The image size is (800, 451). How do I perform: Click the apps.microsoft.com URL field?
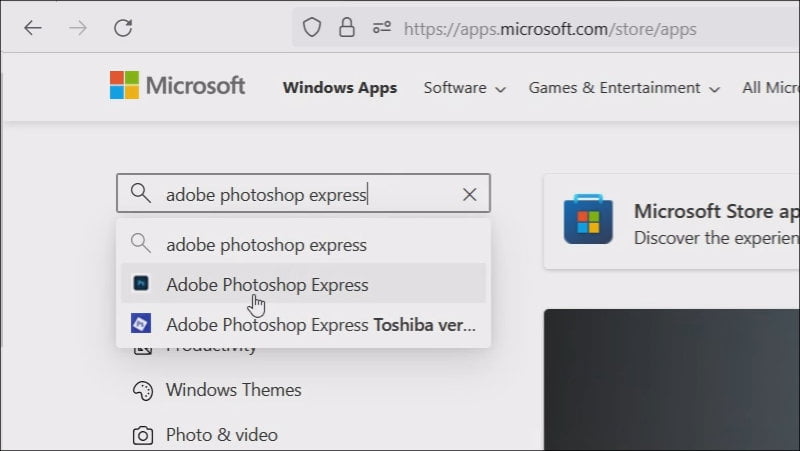[550, 29]
